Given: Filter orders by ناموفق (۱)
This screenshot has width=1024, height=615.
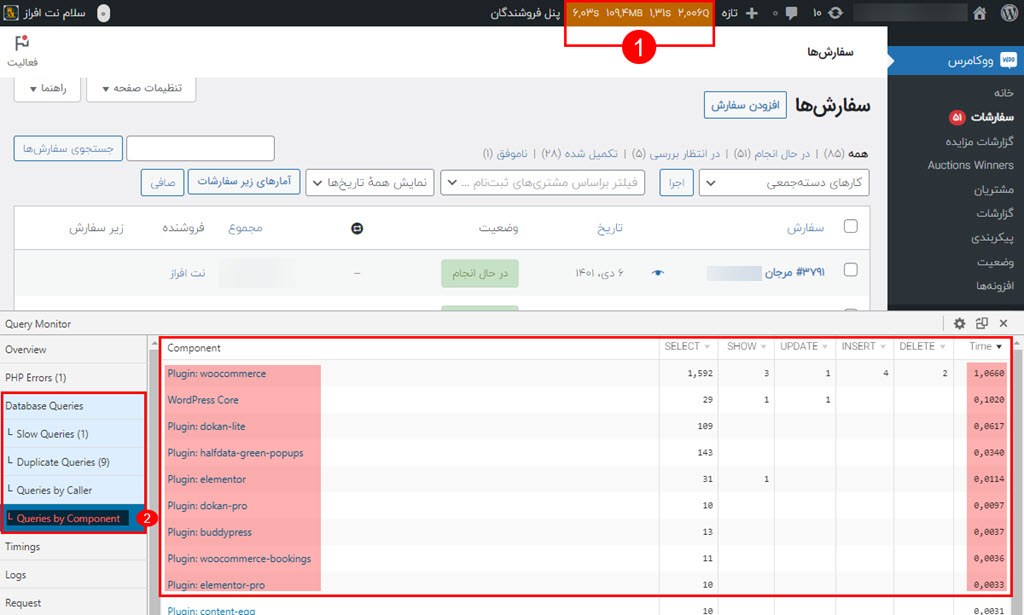Looking at the screenshot, I should 505,153.
